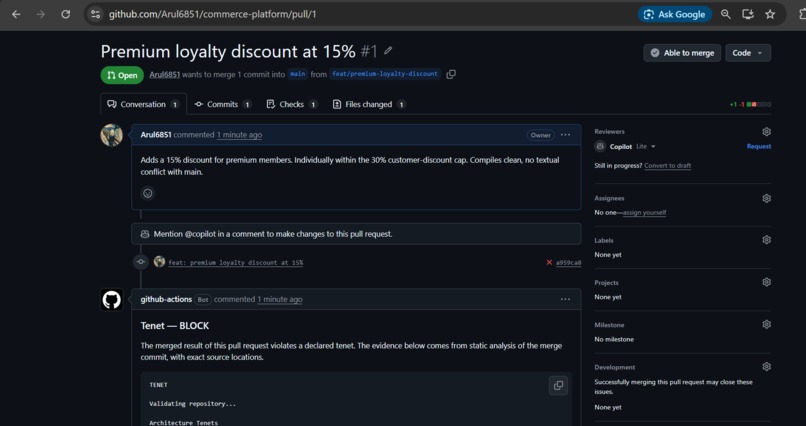Switch to the Conversation tab

point(143,104)
